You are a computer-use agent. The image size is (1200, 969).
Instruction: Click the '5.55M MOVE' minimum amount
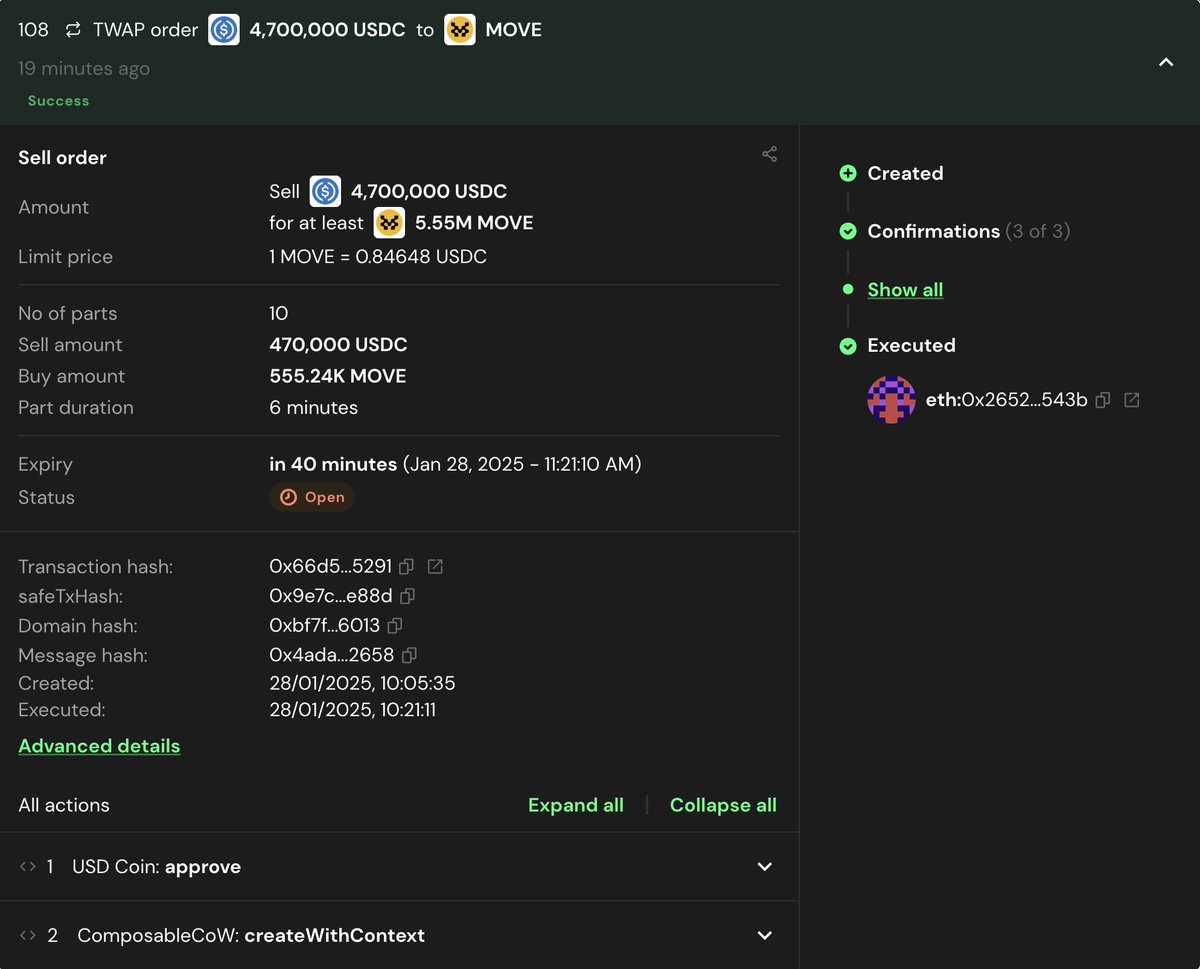(474, 223)
